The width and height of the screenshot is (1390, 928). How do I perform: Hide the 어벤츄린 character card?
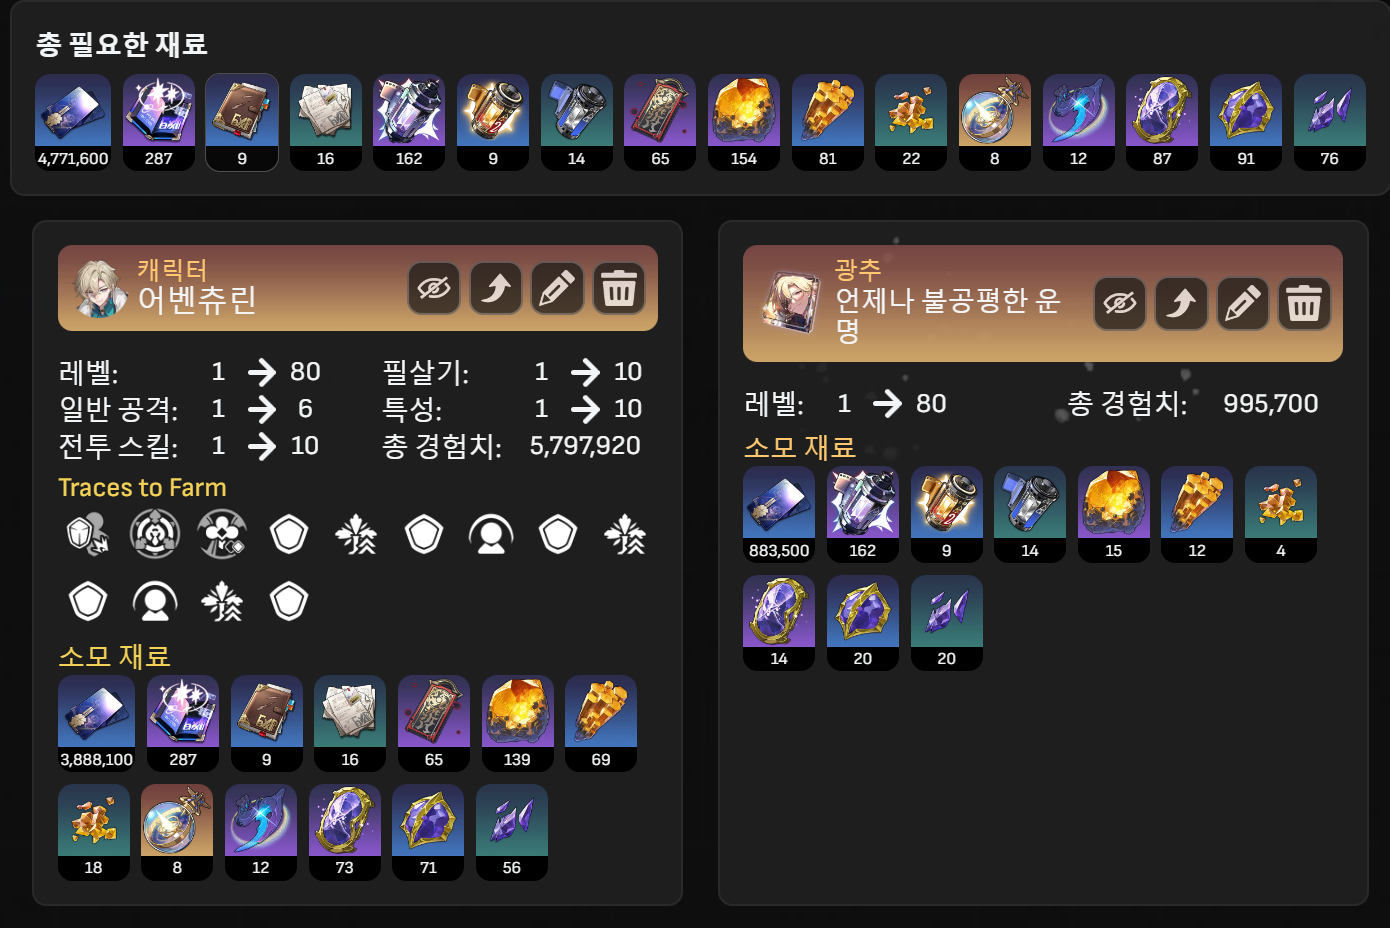pos(434,289)
